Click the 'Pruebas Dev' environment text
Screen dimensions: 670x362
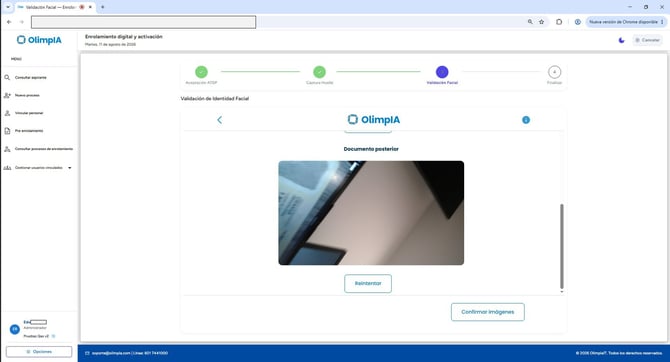coord(36,336)
